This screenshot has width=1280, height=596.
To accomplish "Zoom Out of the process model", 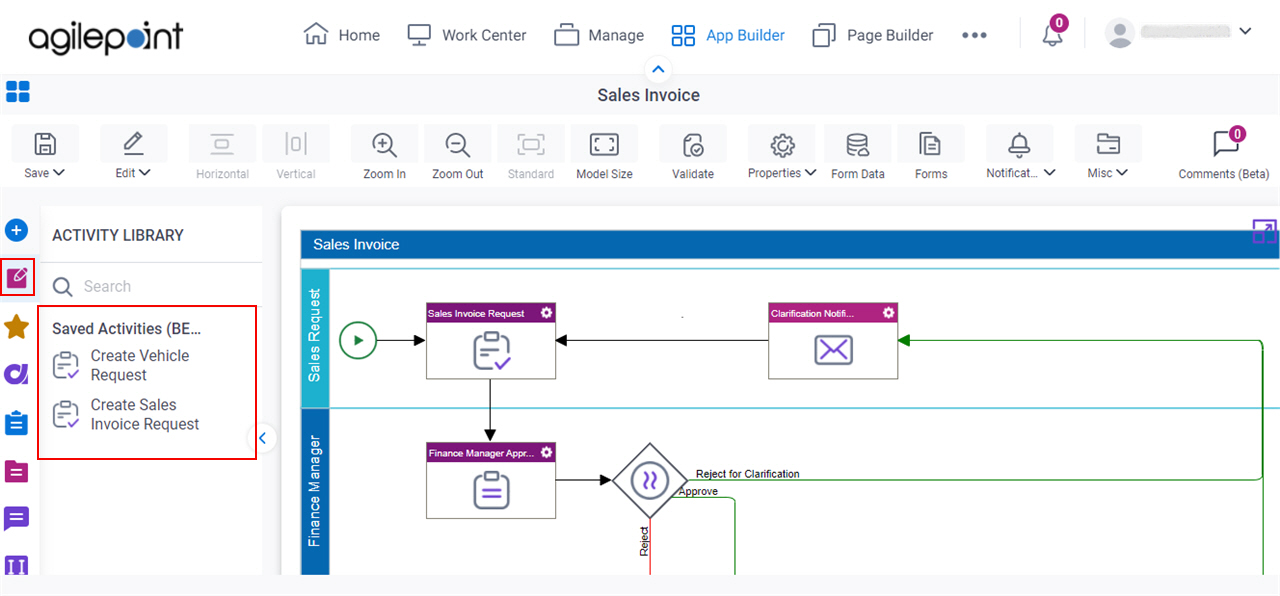I will pyautogui.click(x=458, y=145).
